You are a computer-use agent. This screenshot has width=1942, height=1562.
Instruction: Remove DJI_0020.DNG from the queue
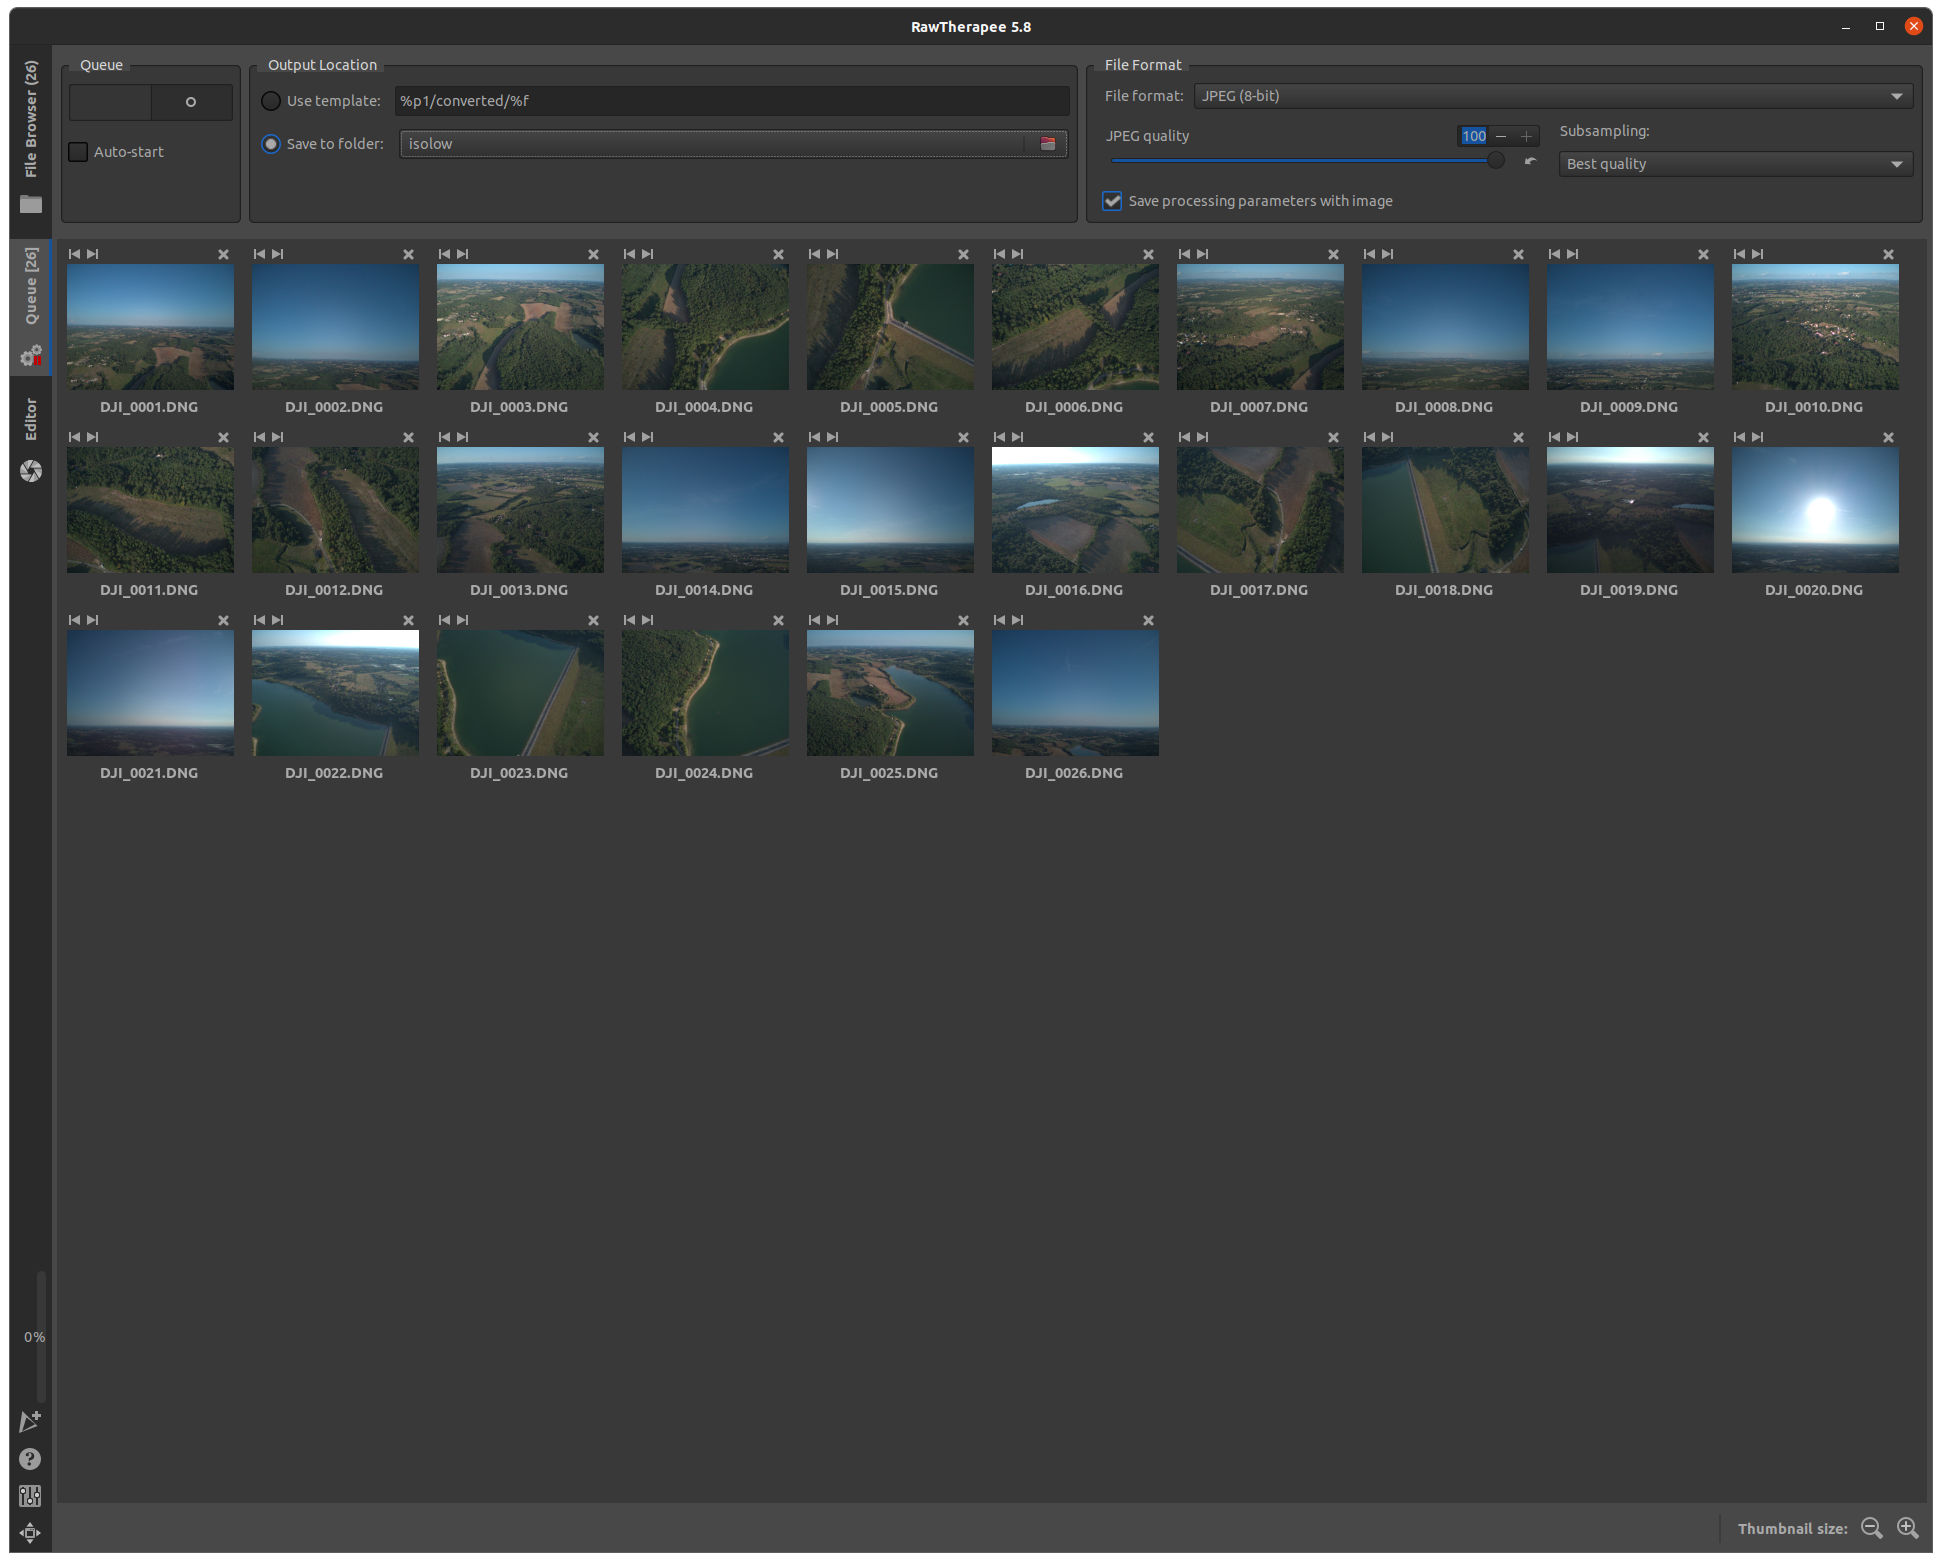coord(1888,438)
